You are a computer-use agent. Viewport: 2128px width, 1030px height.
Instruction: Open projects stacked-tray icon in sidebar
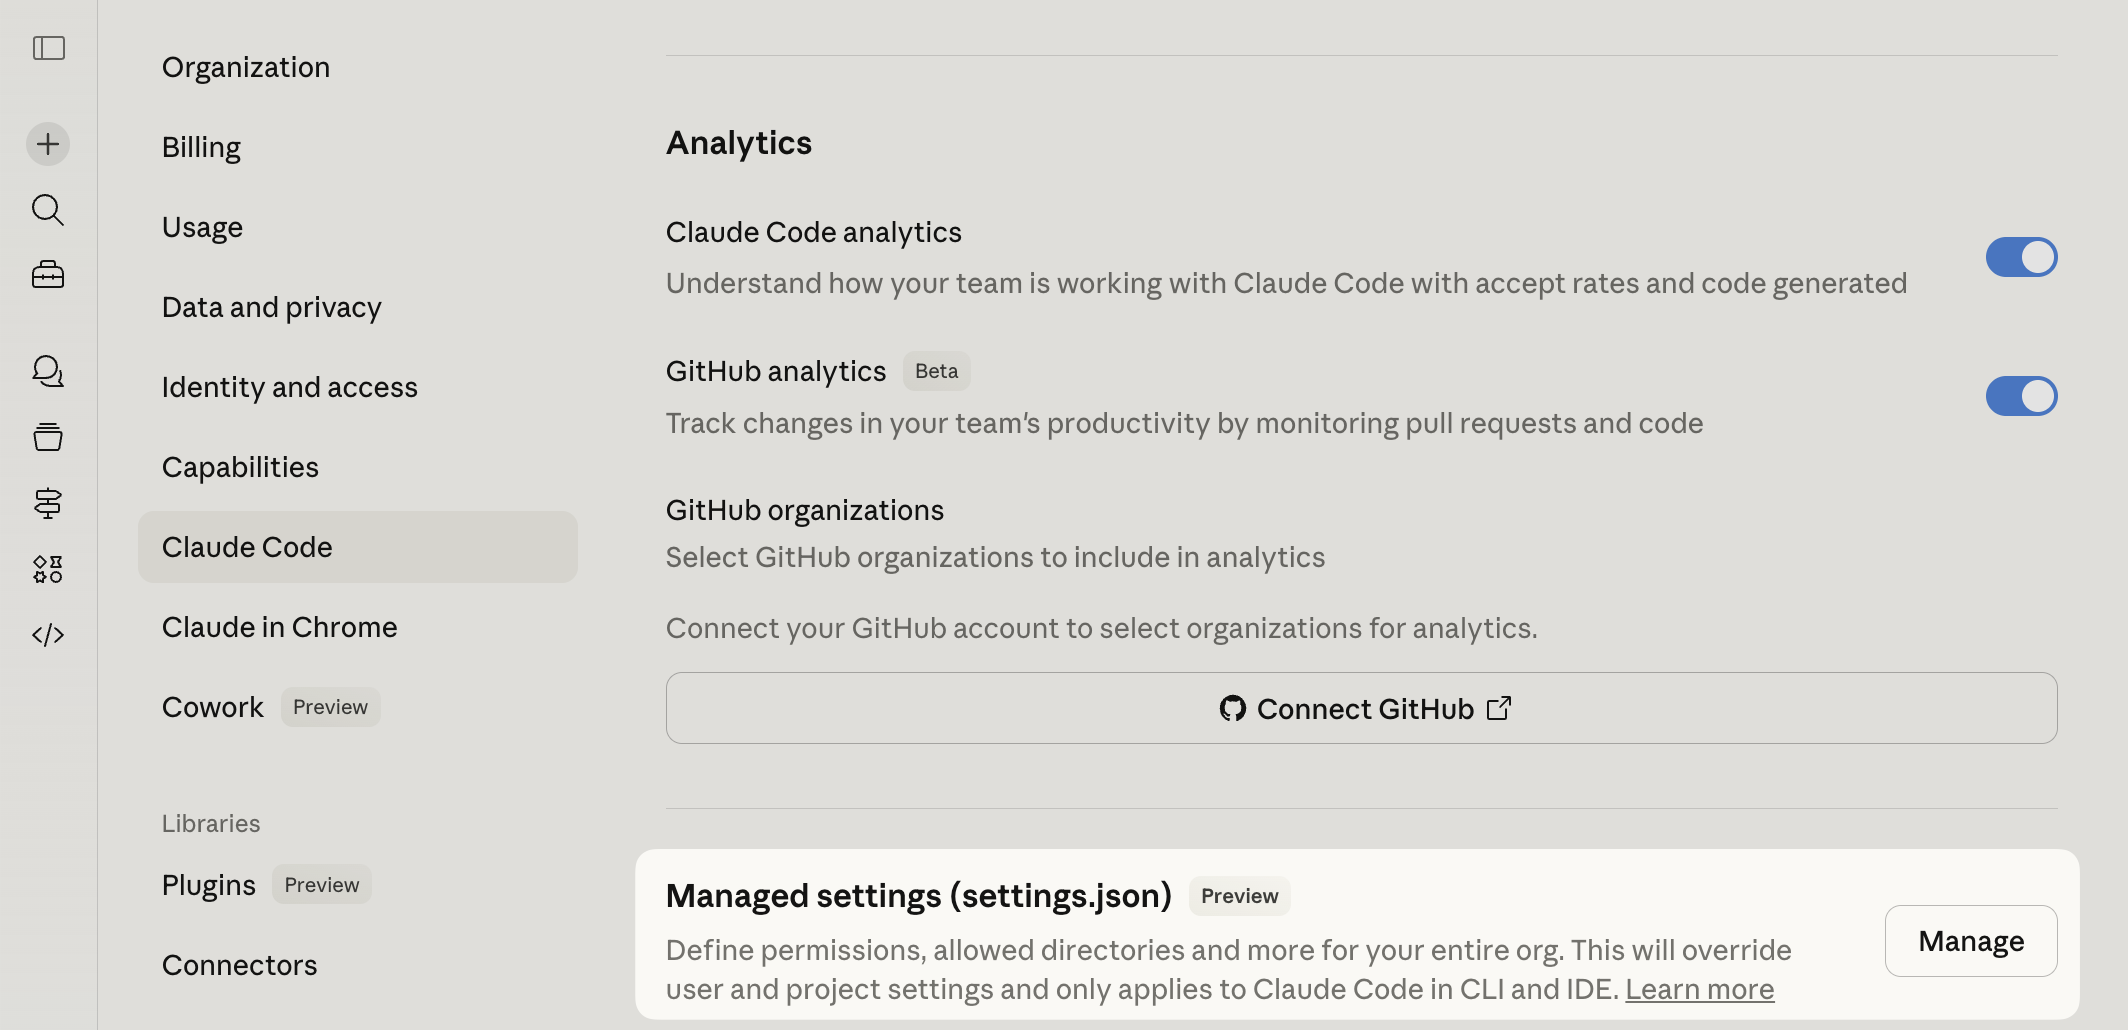click(48, 437)
